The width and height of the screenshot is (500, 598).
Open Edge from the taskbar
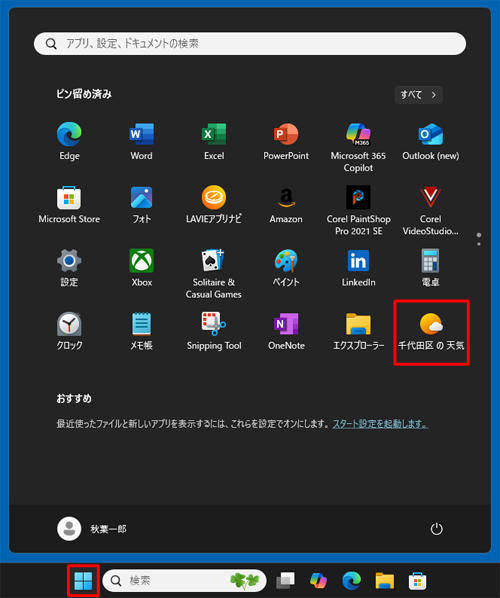click(352, 580)
